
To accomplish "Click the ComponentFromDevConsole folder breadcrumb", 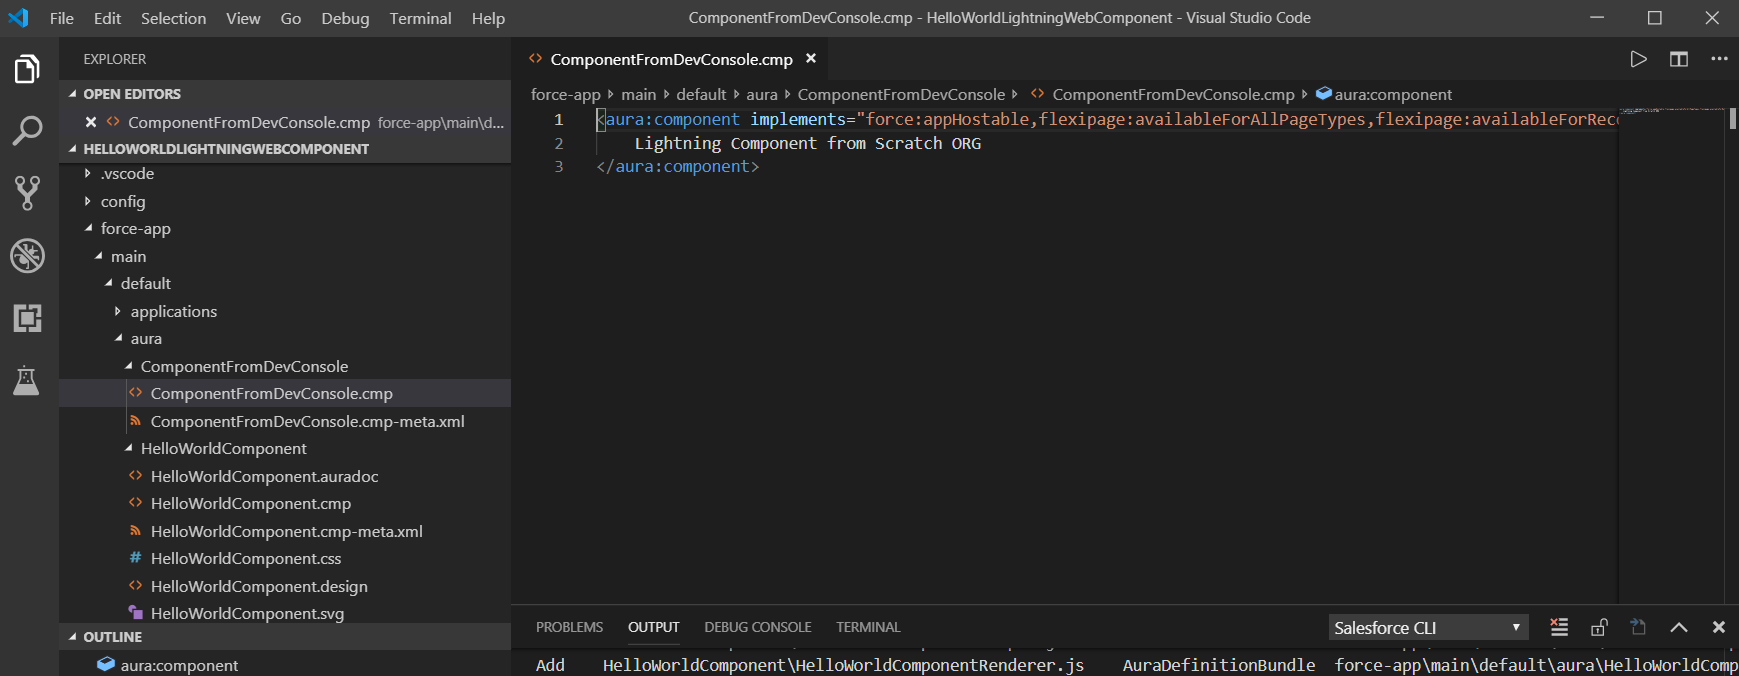I will (x=901, y=94).
